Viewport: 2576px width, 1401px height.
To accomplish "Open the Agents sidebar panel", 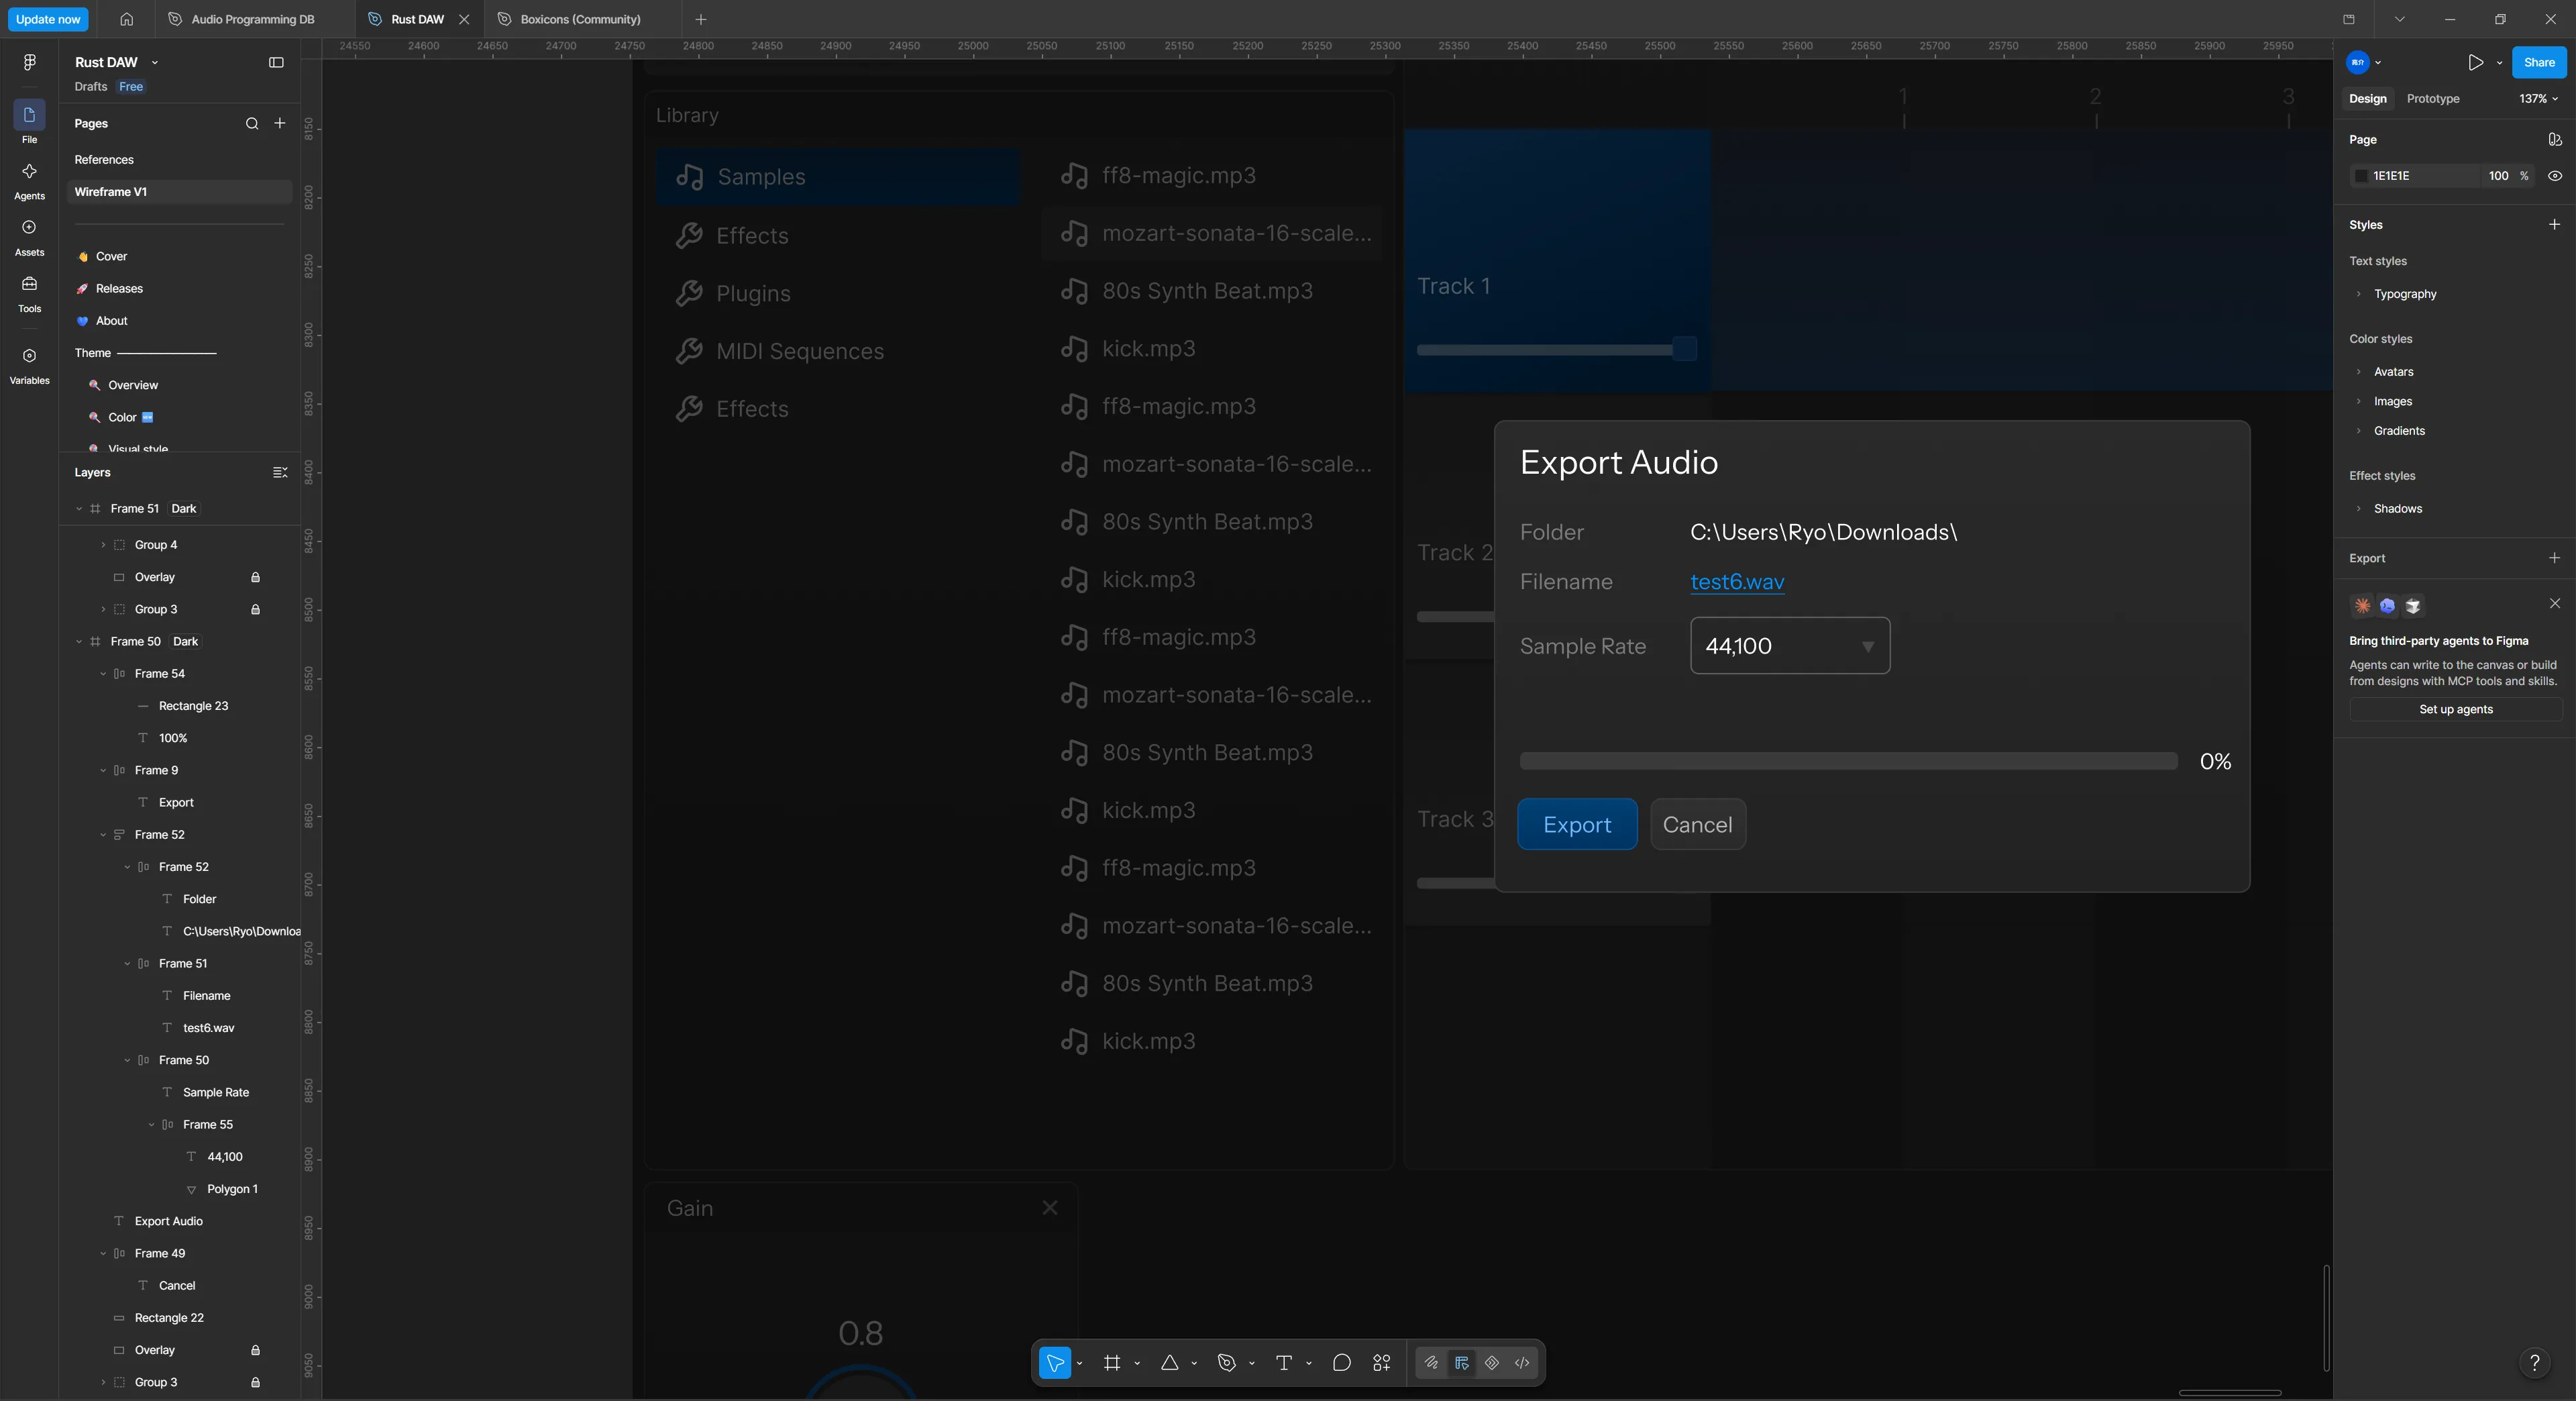I will click(29, 180).
